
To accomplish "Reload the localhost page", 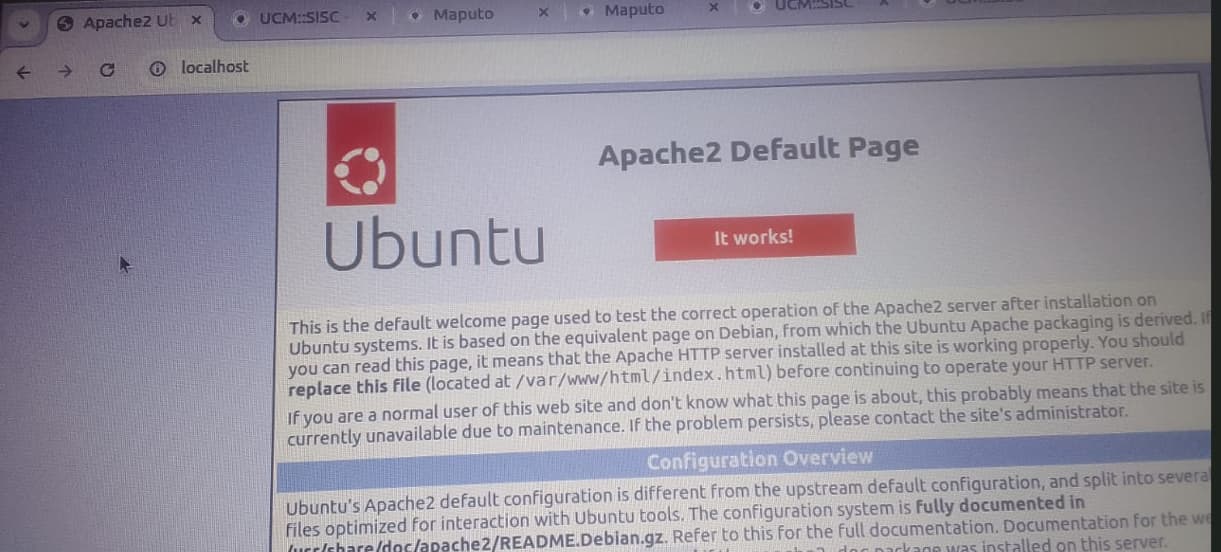I will coord(108,71).
